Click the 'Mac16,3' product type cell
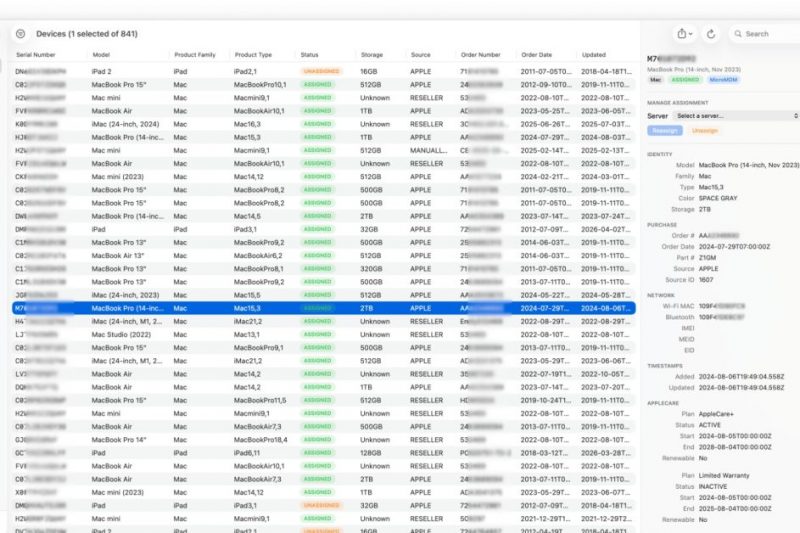 (247, 124)
